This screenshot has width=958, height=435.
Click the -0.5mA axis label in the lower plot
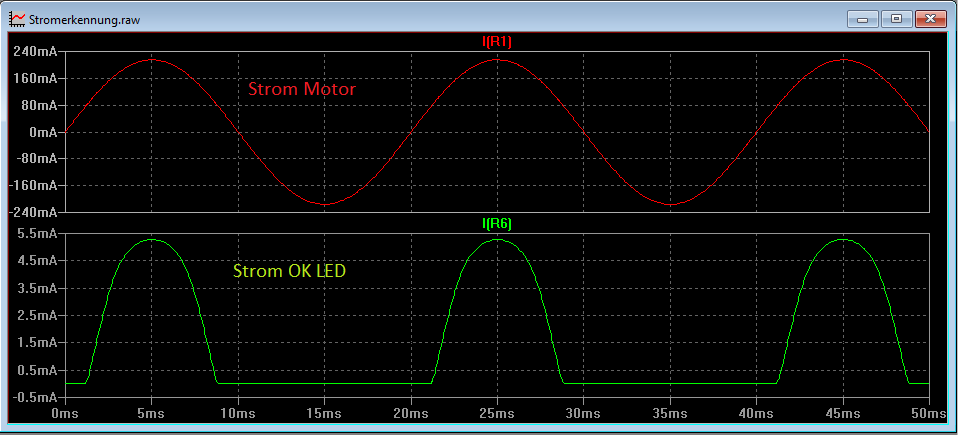(35, 397)
